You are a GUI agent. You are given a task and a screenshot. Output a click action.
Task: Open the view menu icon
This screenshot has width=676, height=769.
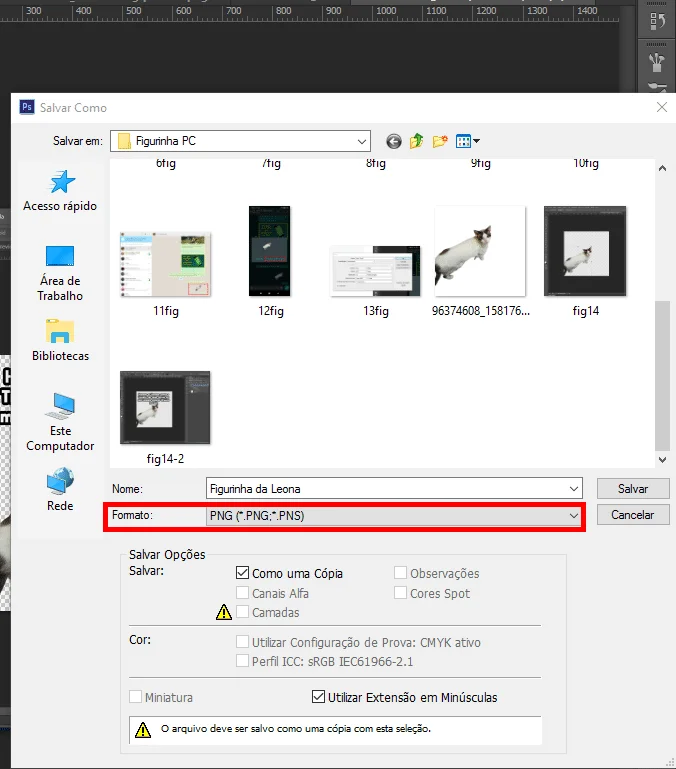click(x=468, y=141)
